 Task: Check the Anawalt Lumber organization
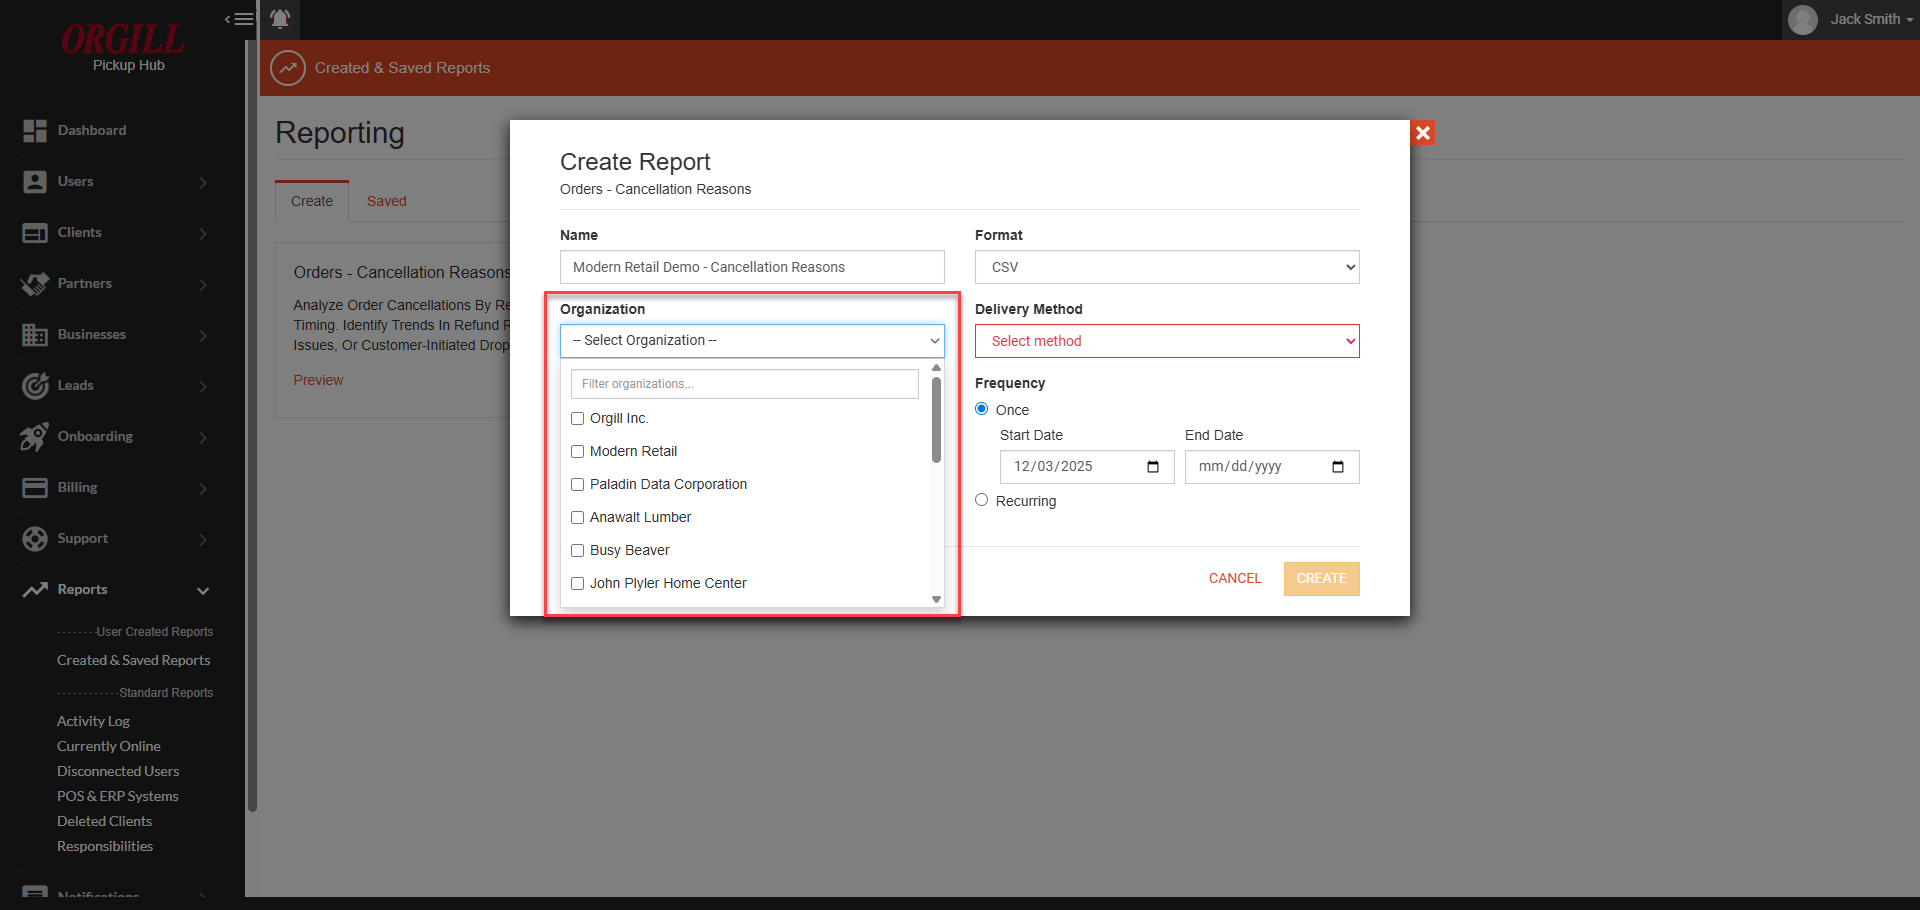pyautogui.click(x=578, y=518)
